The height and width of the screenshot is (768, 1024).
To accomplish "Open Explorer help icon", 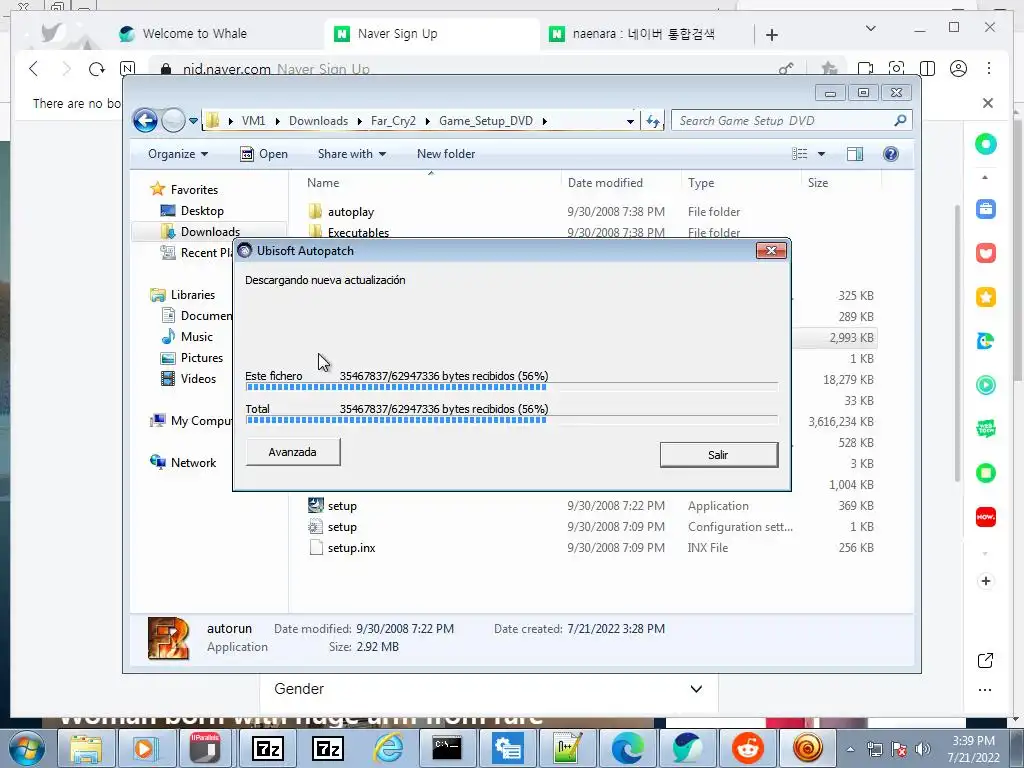I will [x=890, y=154].
